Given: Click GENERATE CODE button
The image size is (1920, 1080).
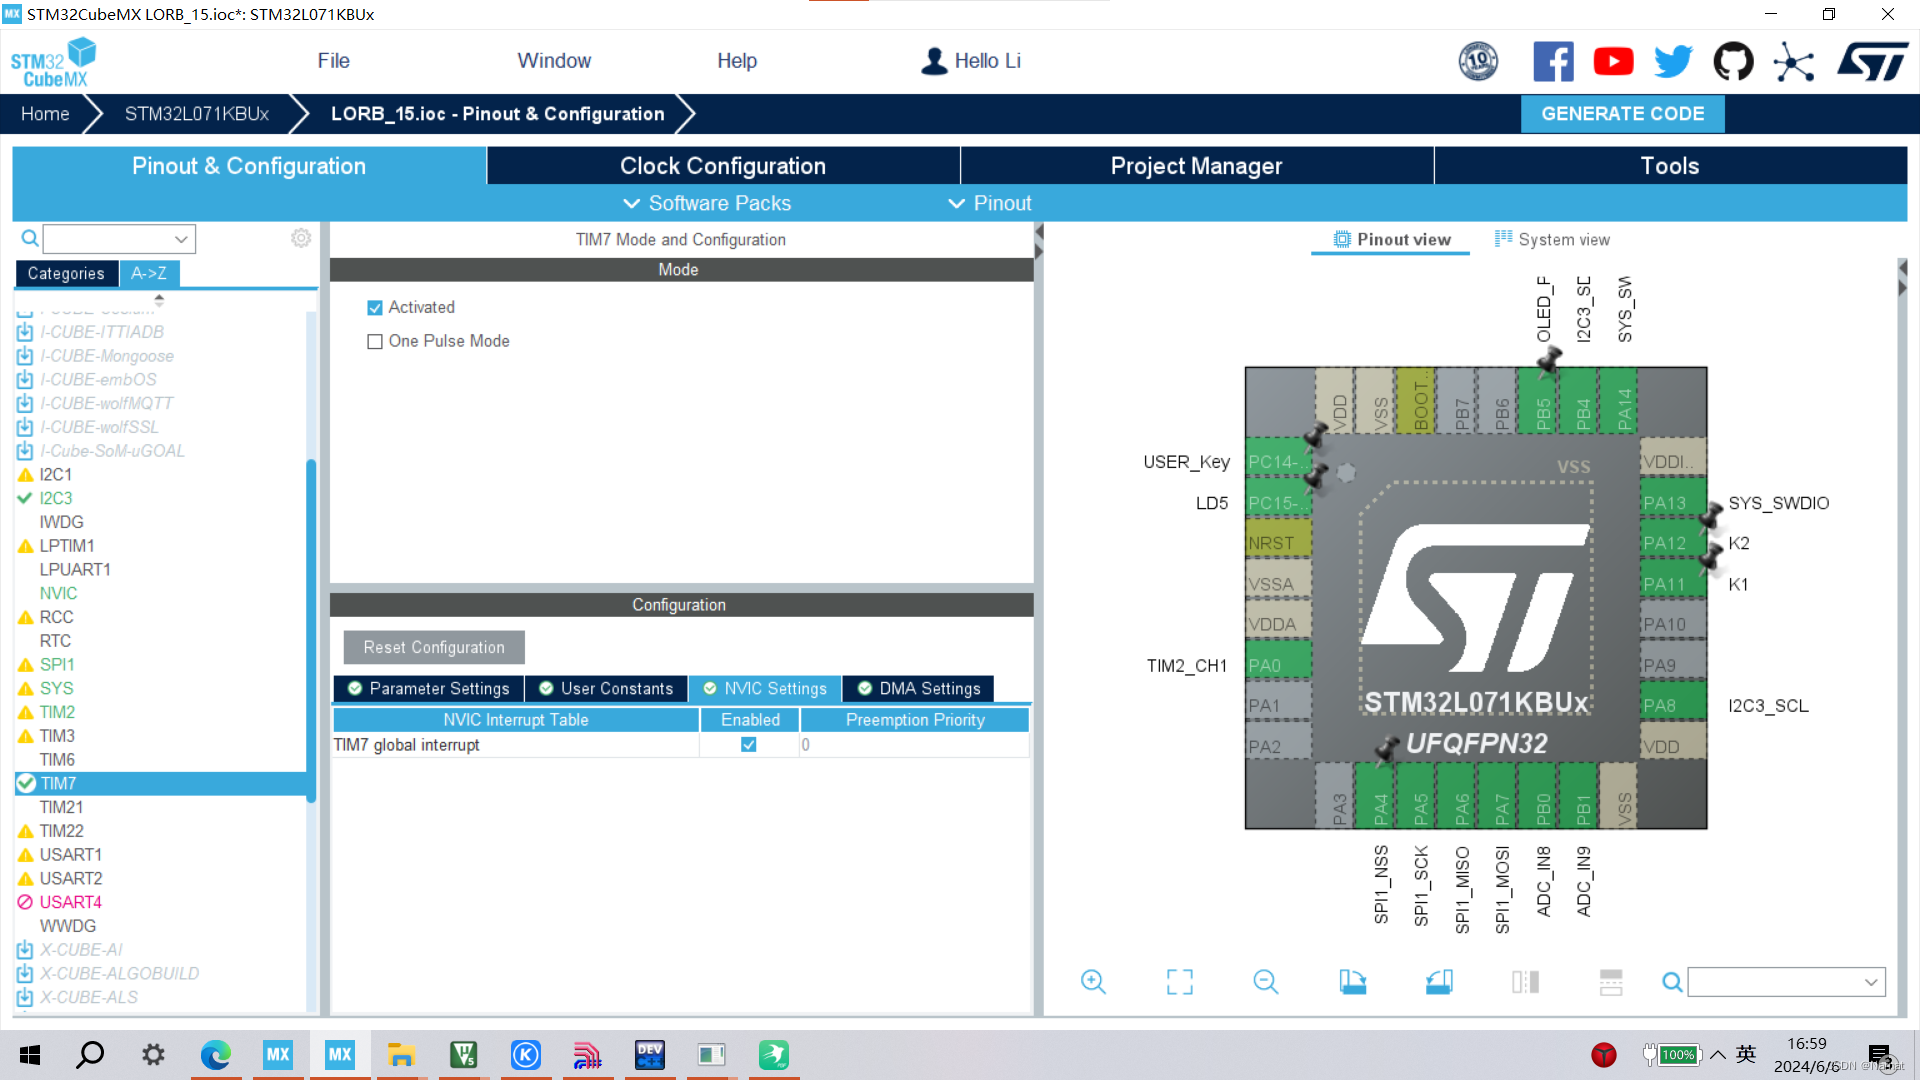Looking at the screenshot, I should tap(1622, 114).
